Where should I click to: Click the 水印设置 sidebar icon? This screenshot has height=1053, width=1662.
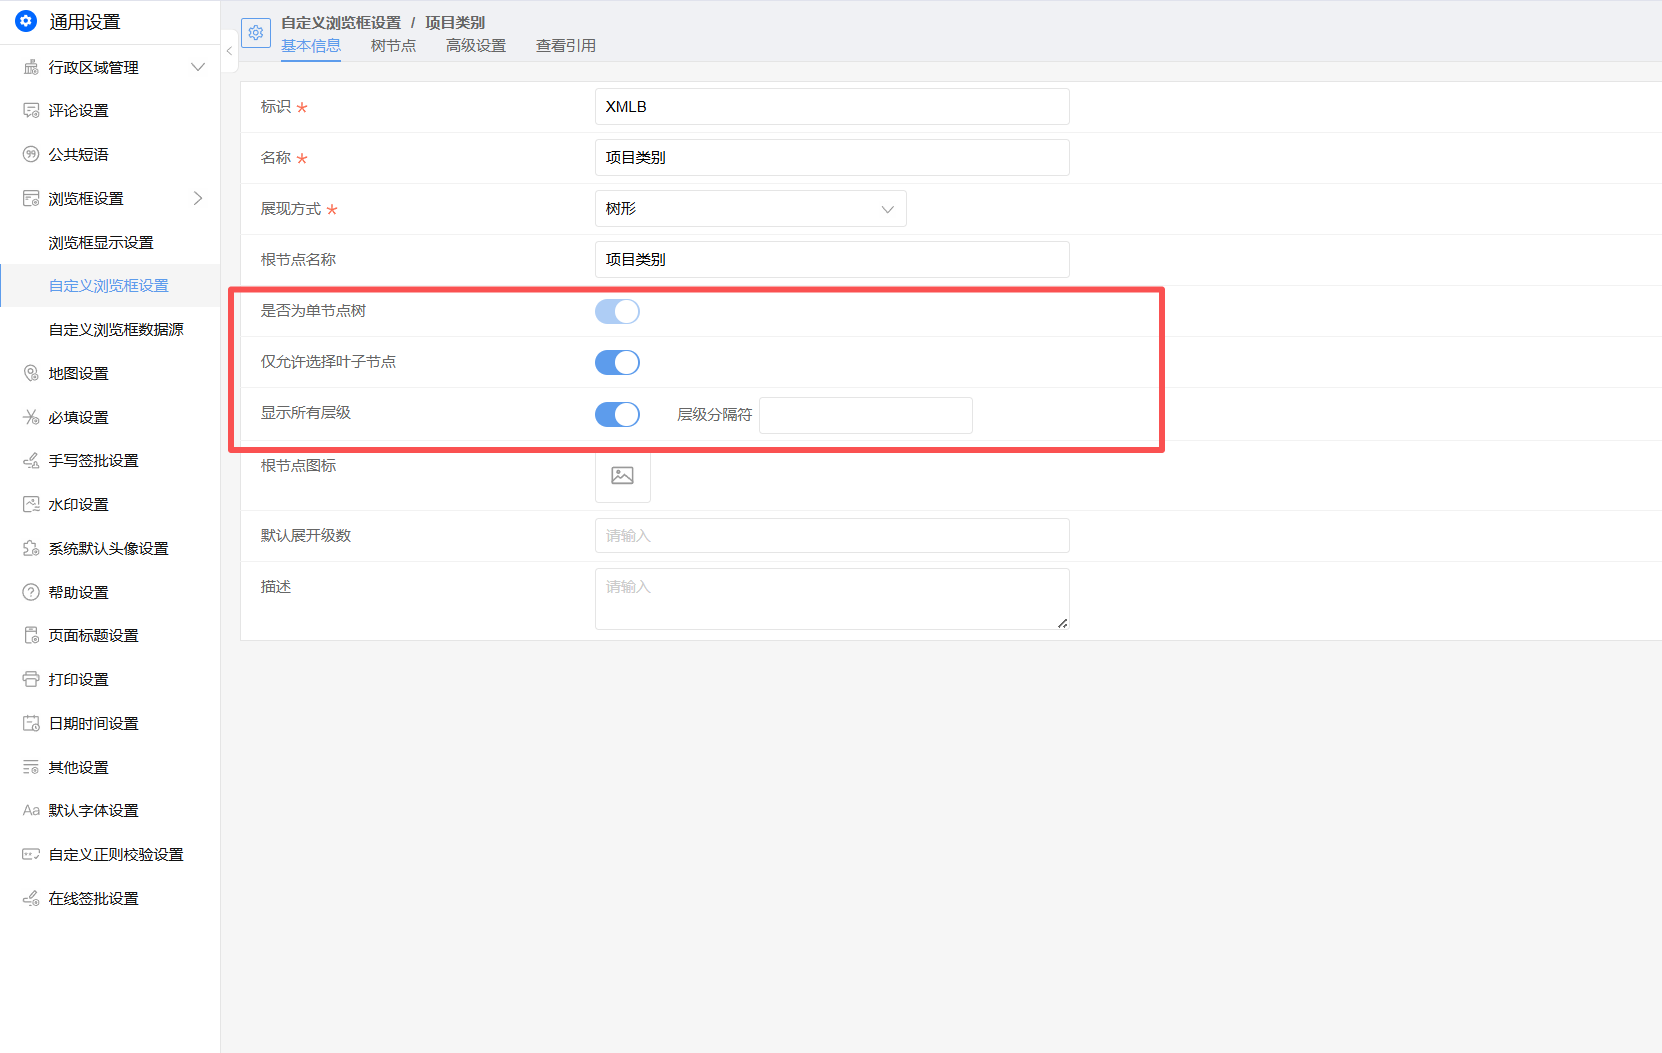31,505
